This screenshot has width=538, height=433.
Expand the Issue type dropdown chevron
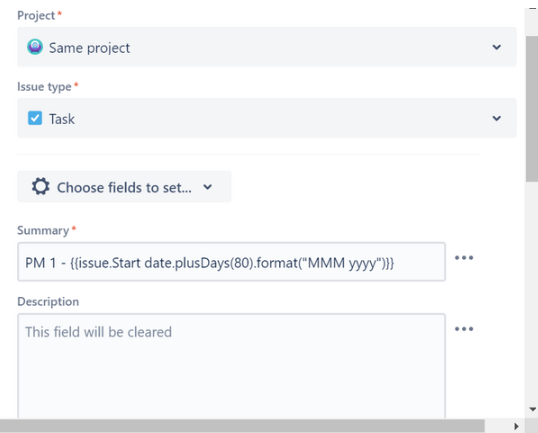(496, 118)
